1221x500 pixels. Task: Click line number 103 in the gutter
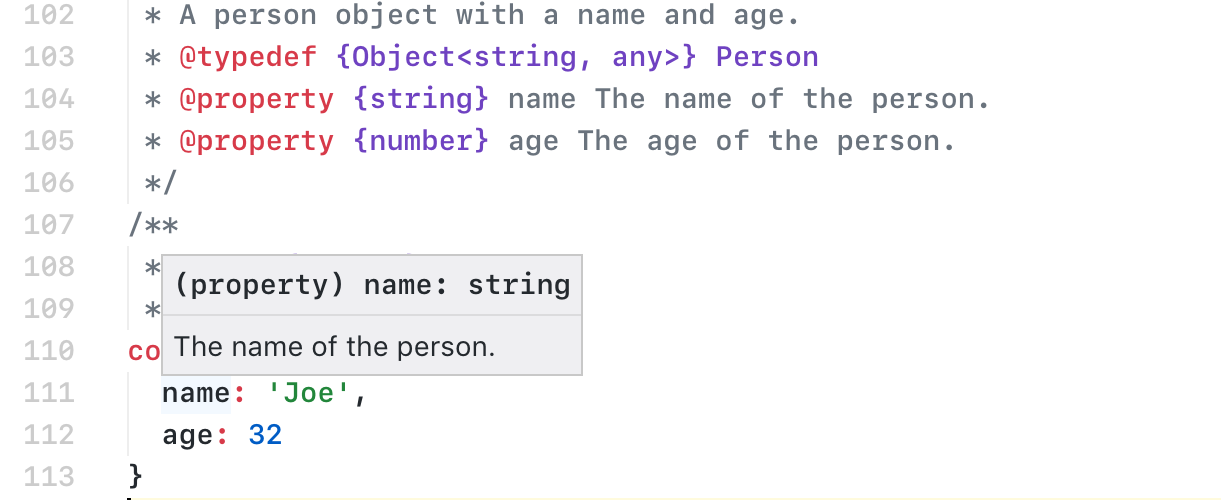point(48,57)
